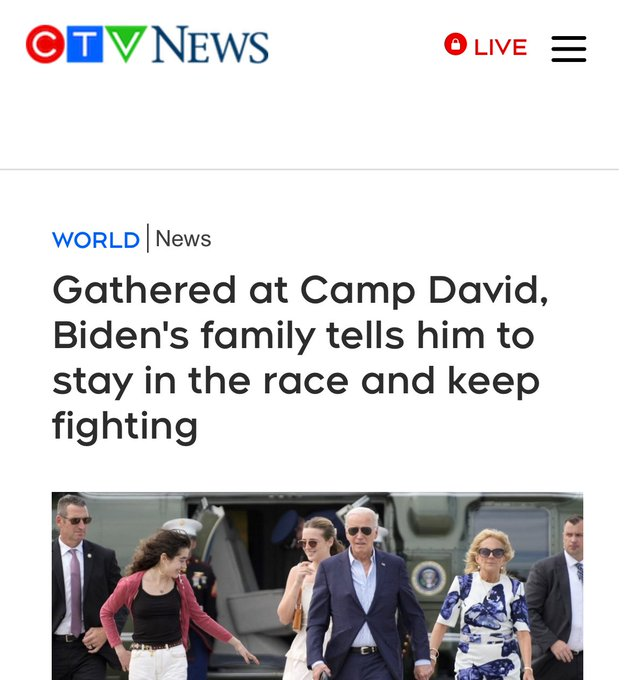Open the article photo in front of the helicopter
The width and height of the screenshot is (635, 680).
click(317, 586)
